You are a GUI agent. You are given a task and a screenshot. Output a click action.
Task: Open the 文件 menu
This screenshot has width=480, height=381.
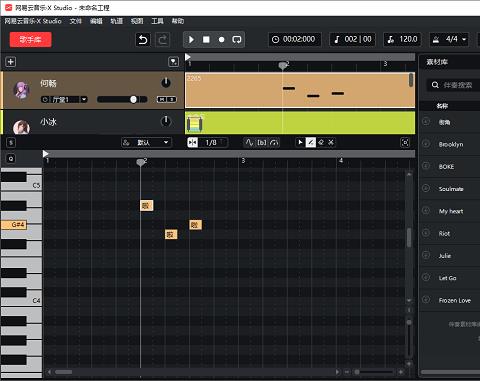[x=76, y=21]
